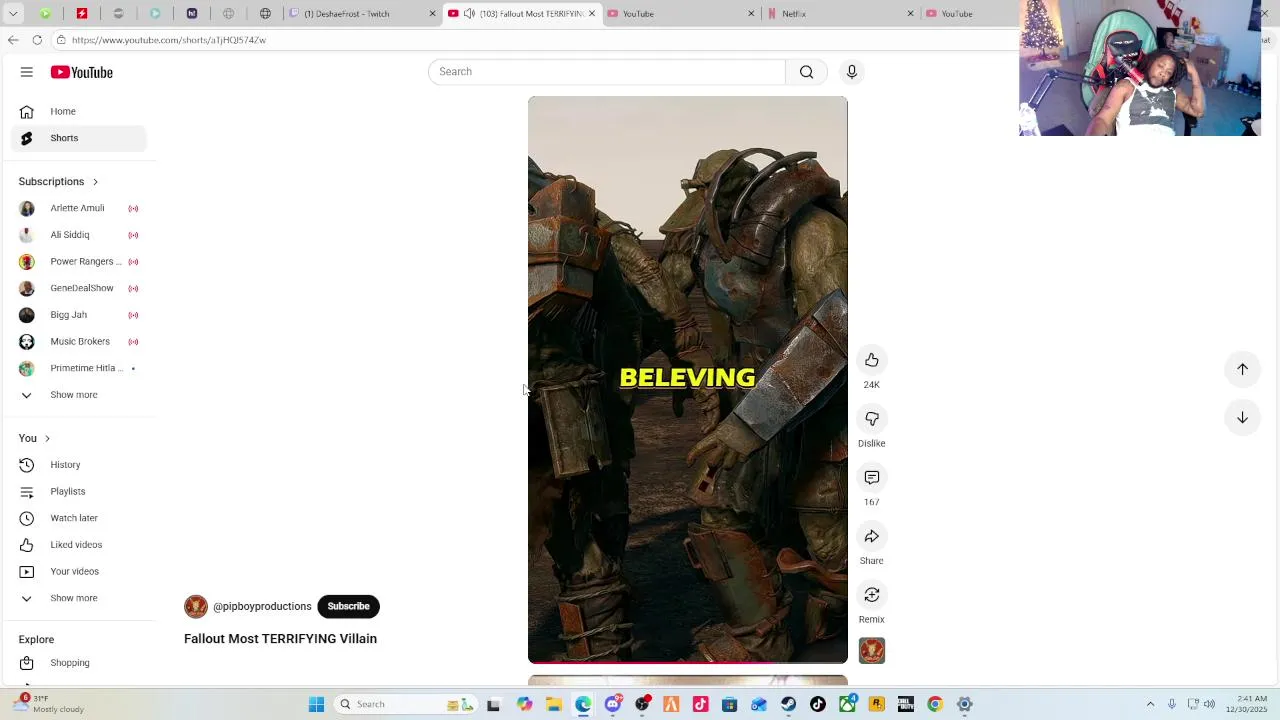The width and height of the screenshot is (1280, 720).
Task: Open Arlette Amuli subscription
Action: click(79, 208)
